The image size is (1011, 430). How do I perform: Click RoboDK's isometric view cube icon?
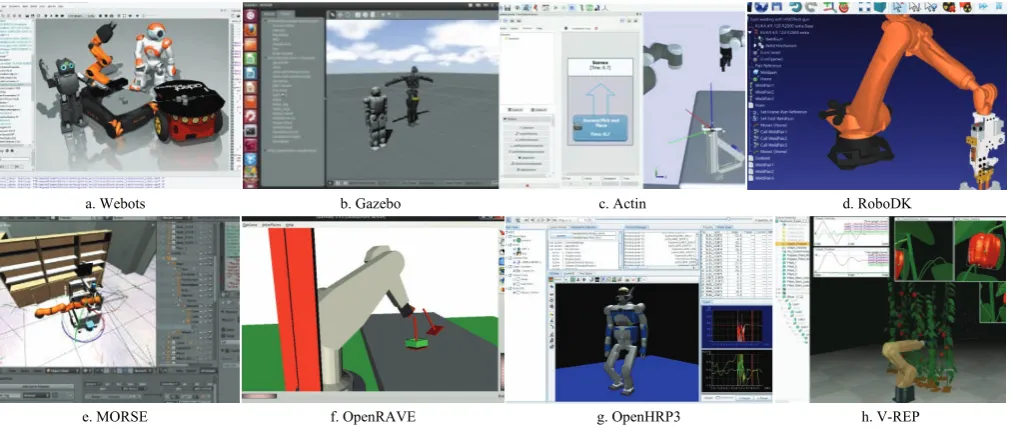pos(880,6)
